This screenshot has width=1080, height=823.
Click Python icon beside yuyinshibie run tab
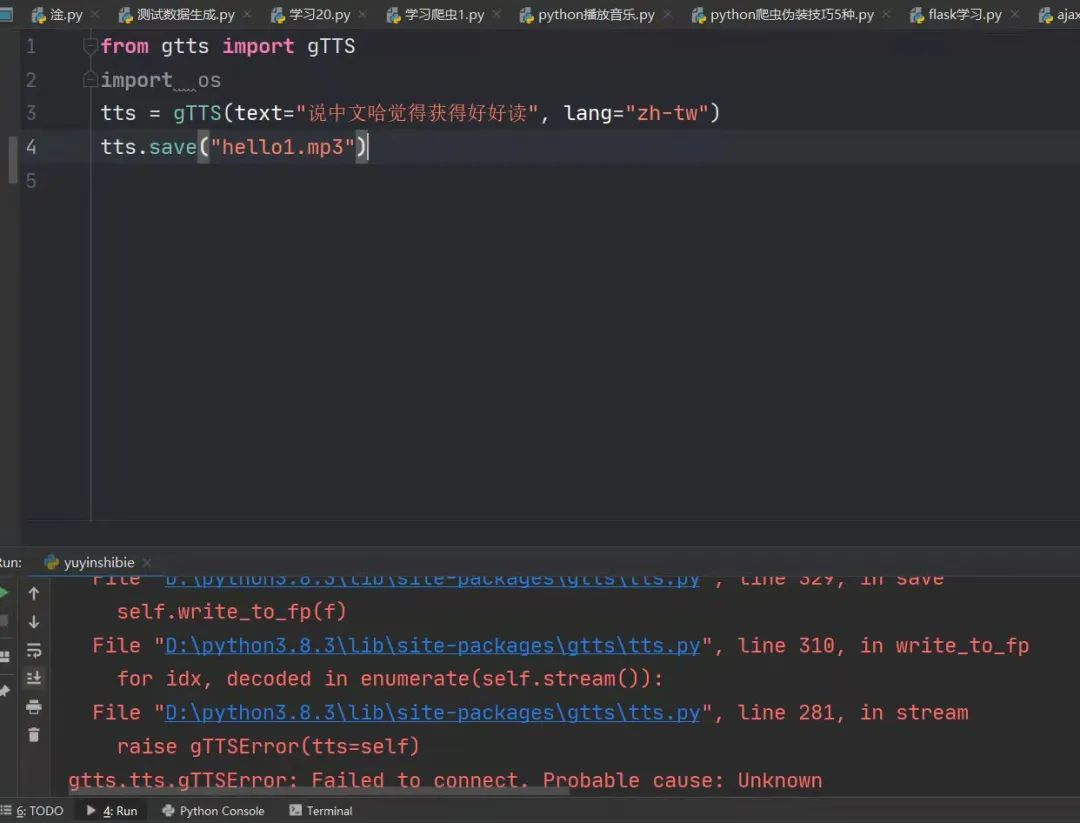point(51,563)
